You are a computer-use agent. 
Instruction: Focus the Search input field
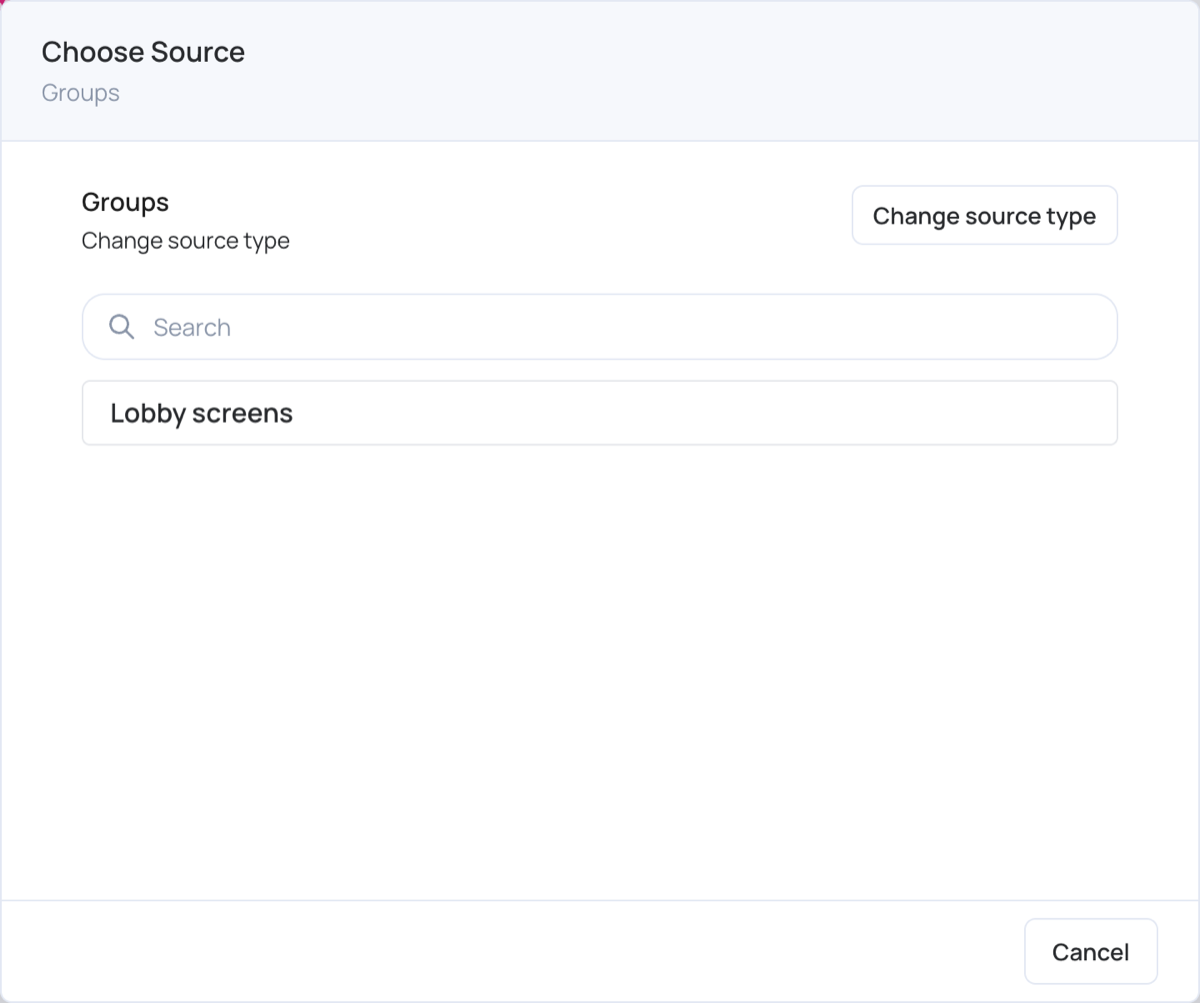click(599, 327)
